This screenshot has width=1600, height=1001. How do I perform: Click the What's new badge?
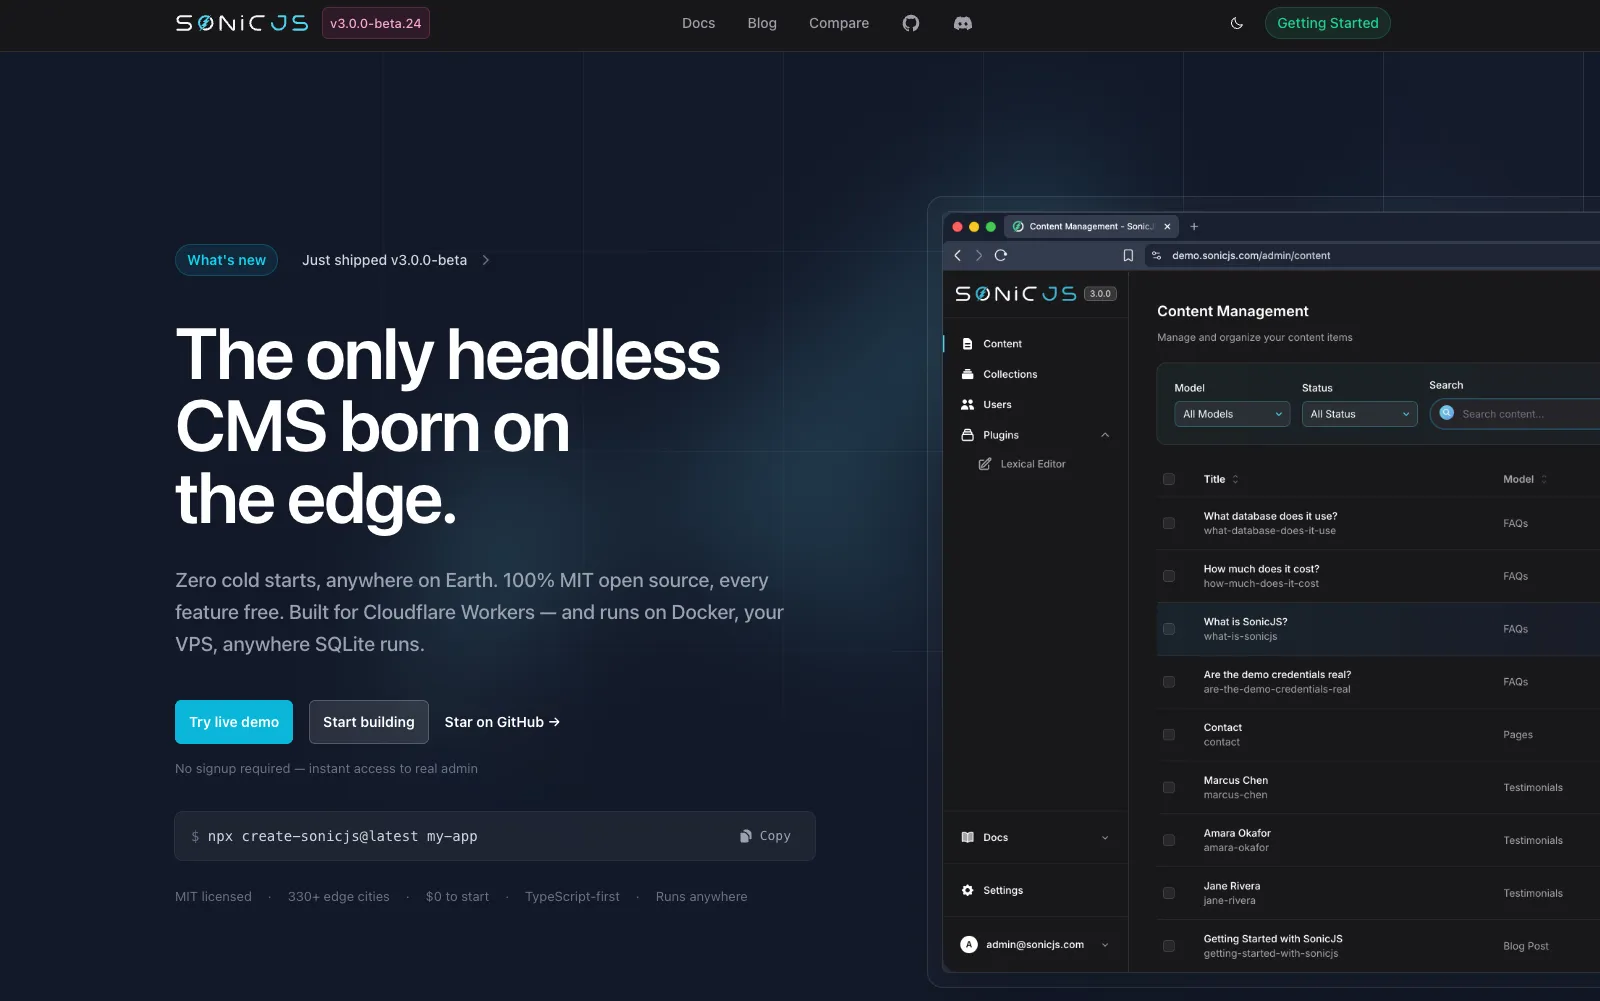point(226,260)
